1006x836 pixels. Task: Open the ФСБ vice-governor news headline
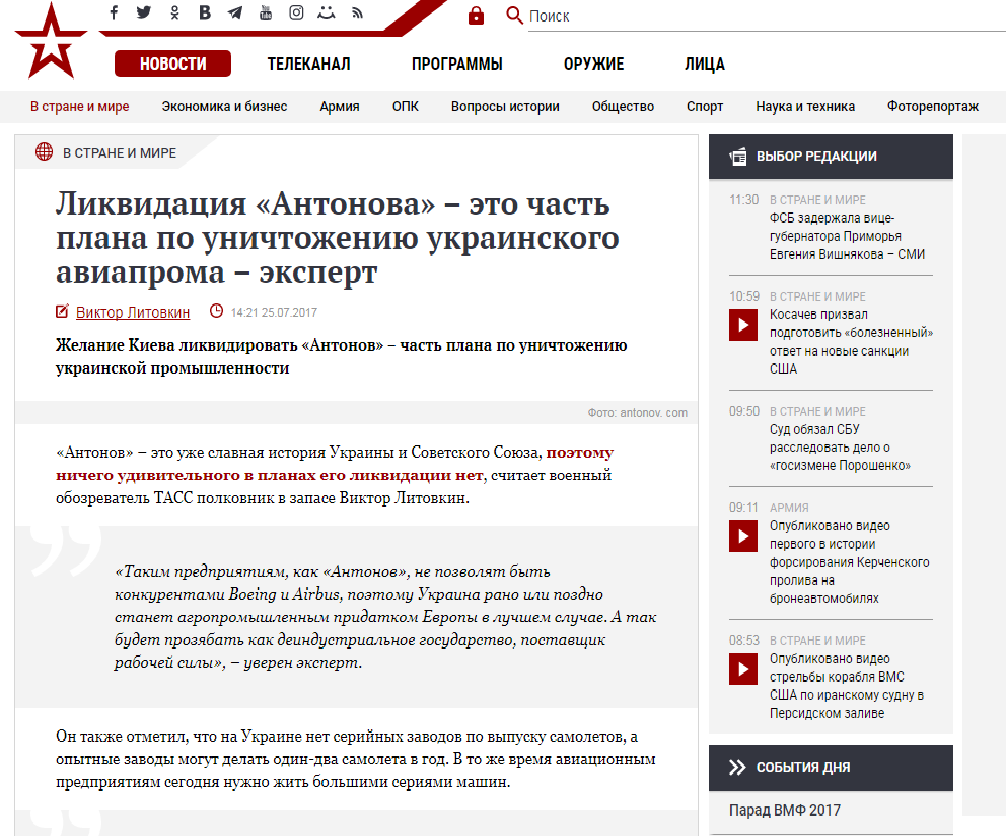847,236
